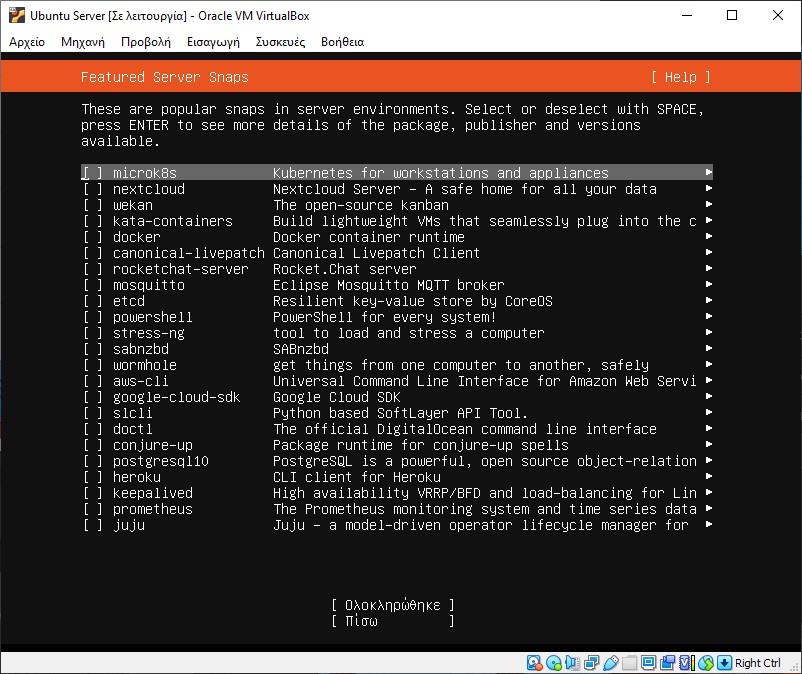This screenshot has height=674, width=802.
Task: Click 'Rocket.Chat server' description text
Action: (x=345, y=269)
